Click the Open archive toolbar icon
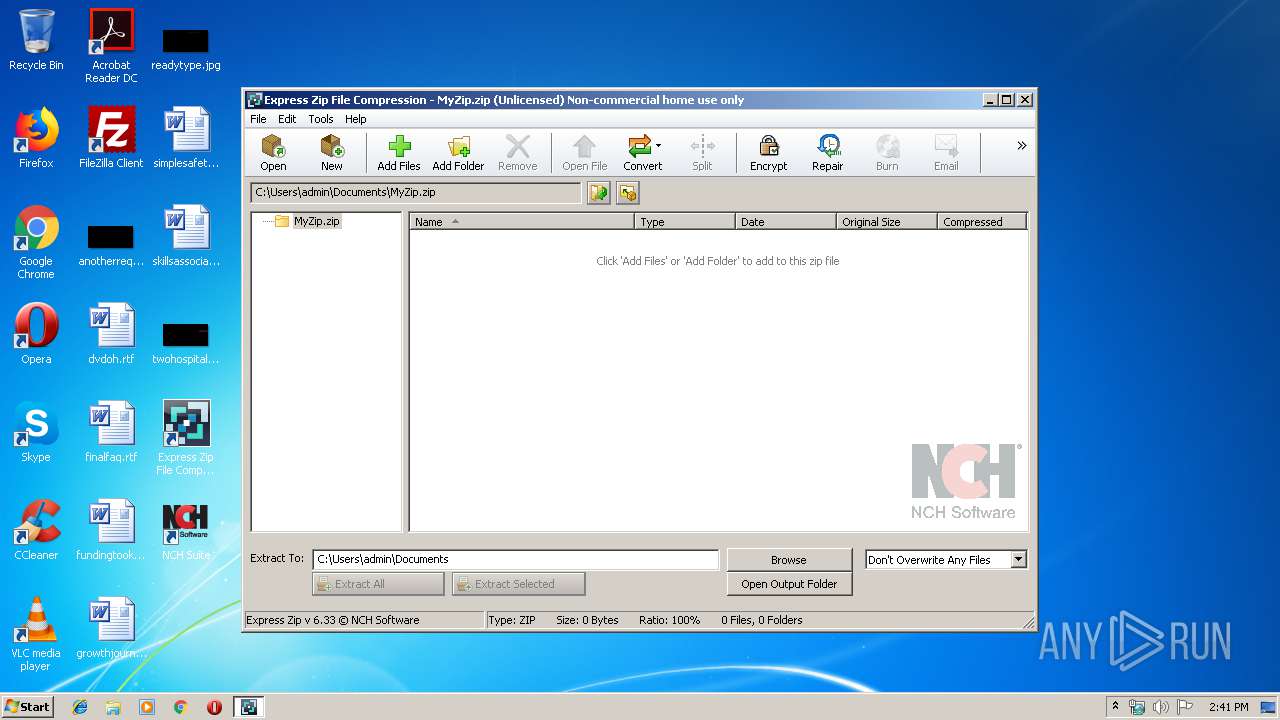 tap(273, 153)
